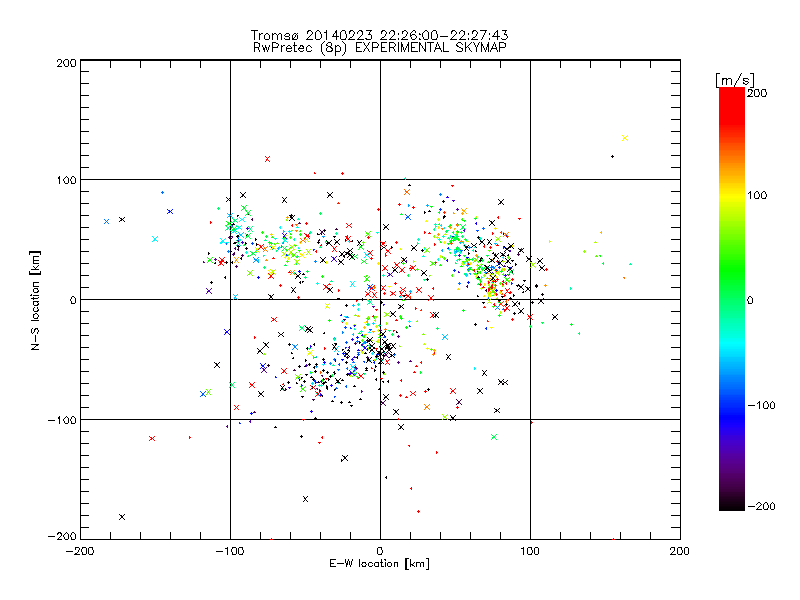This screenshot has height=600, width=800.
Task: Click the x-axis tick label -200
Action: click(x=80, y=551)
